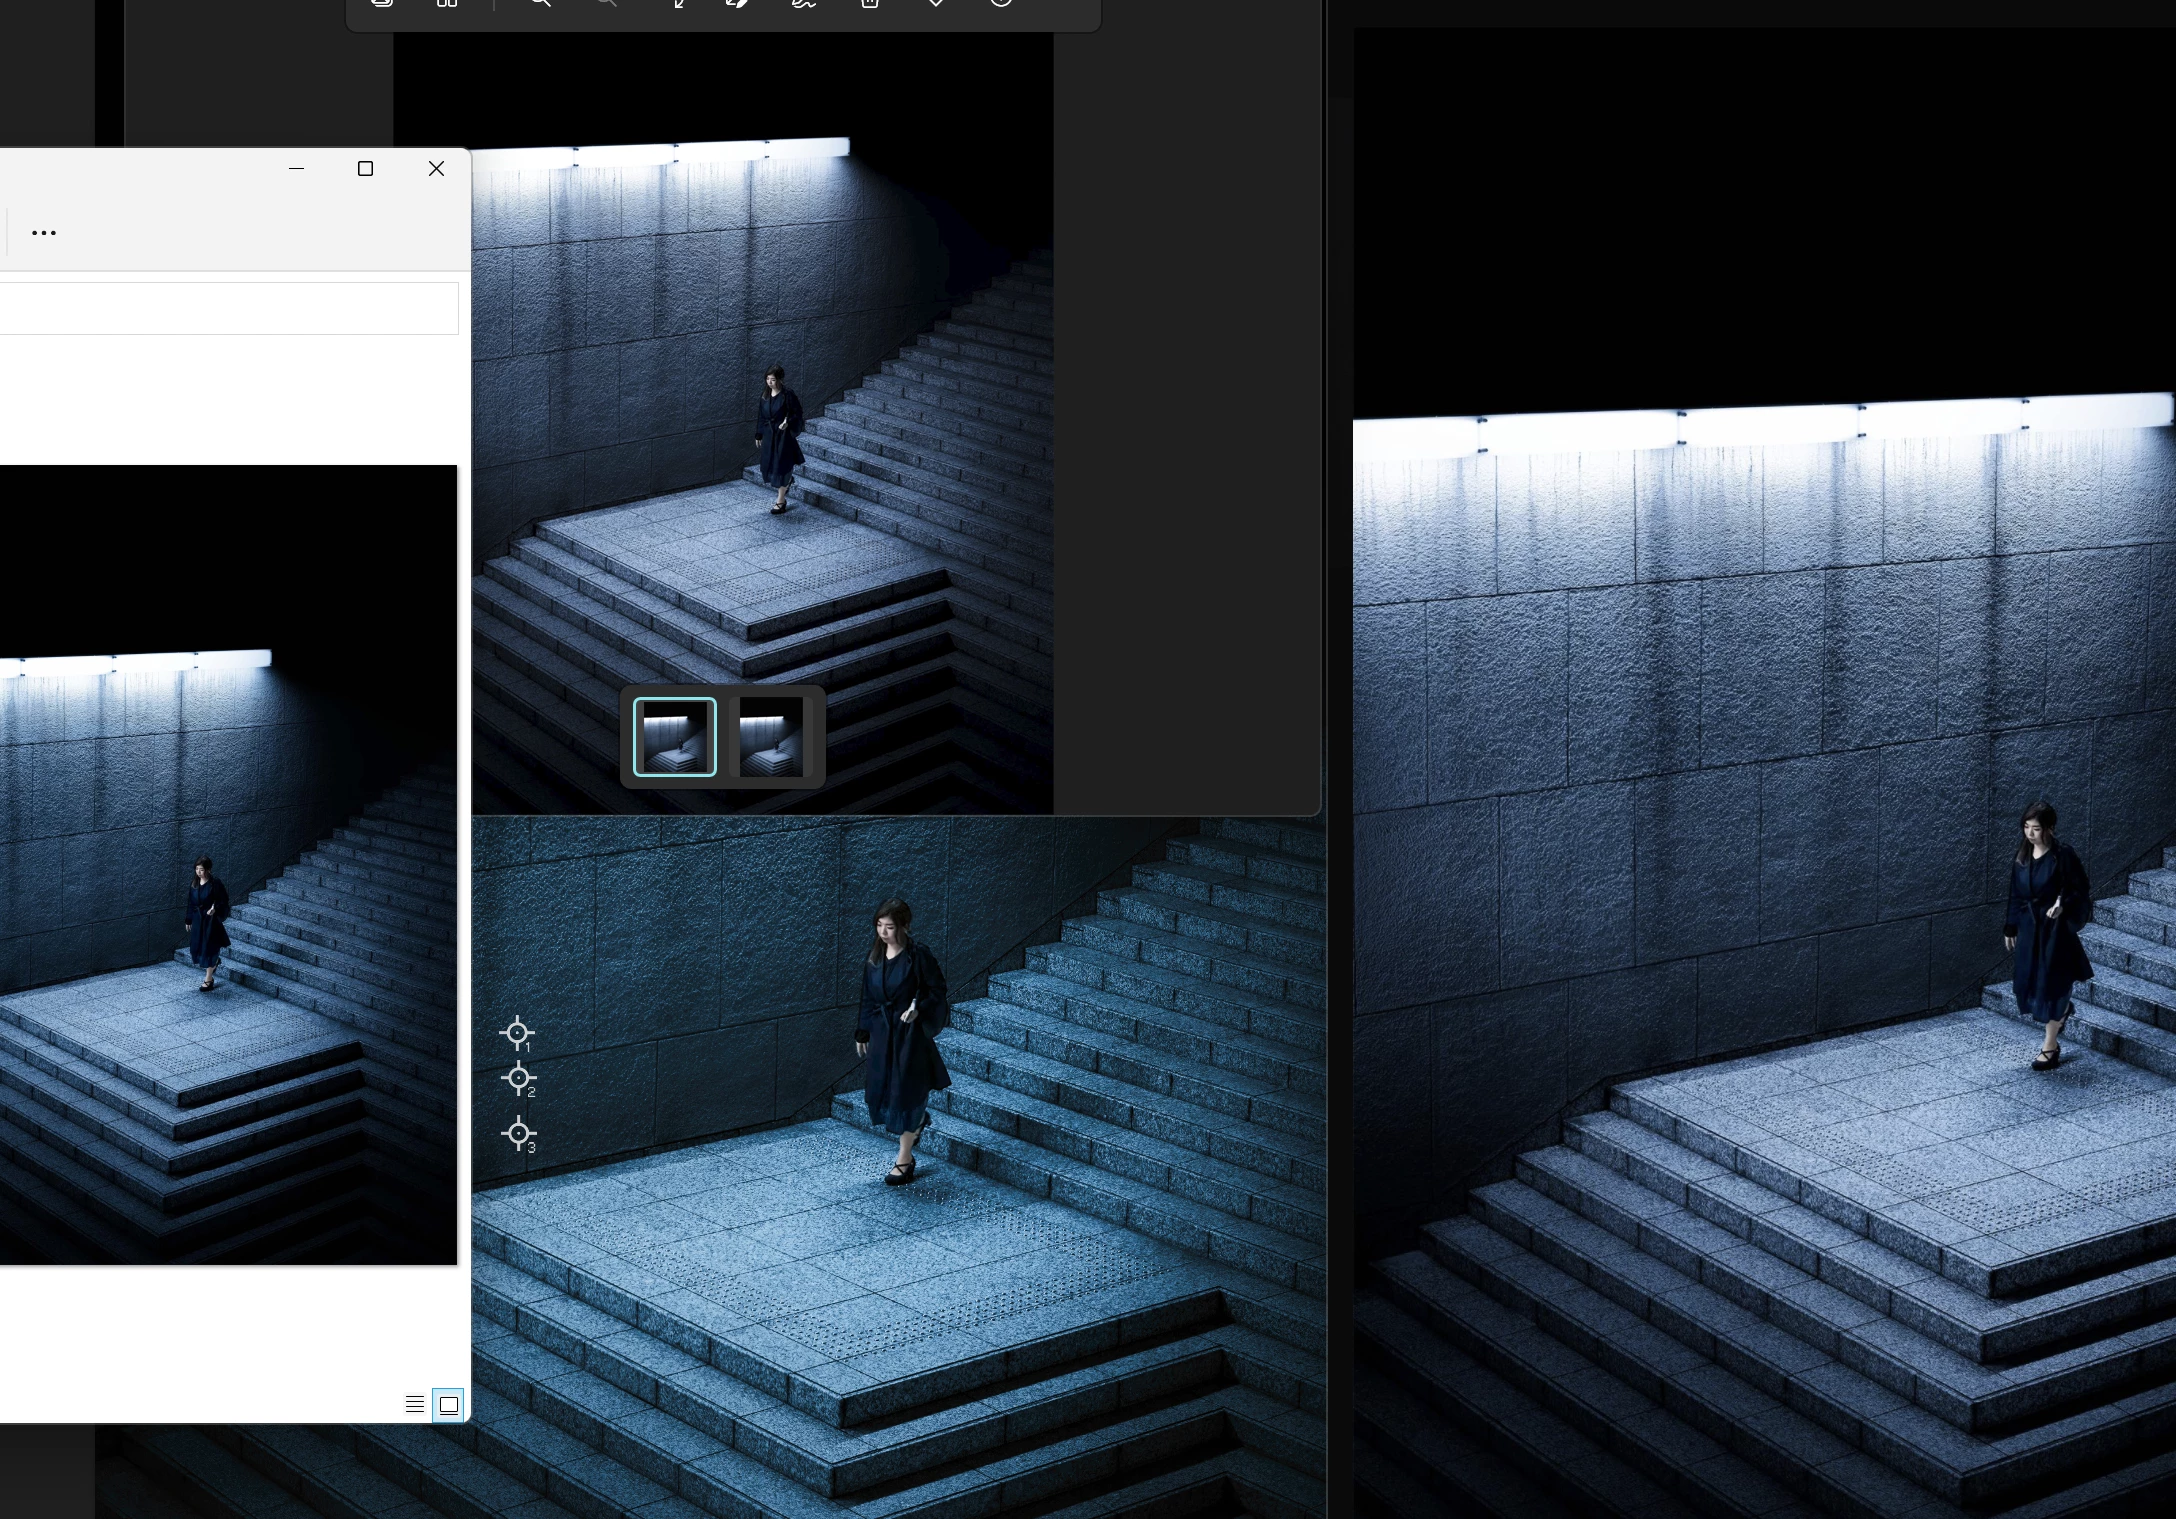Open the edit image pencil tool
This screenshot has height=1519, width=2176.
737,3
